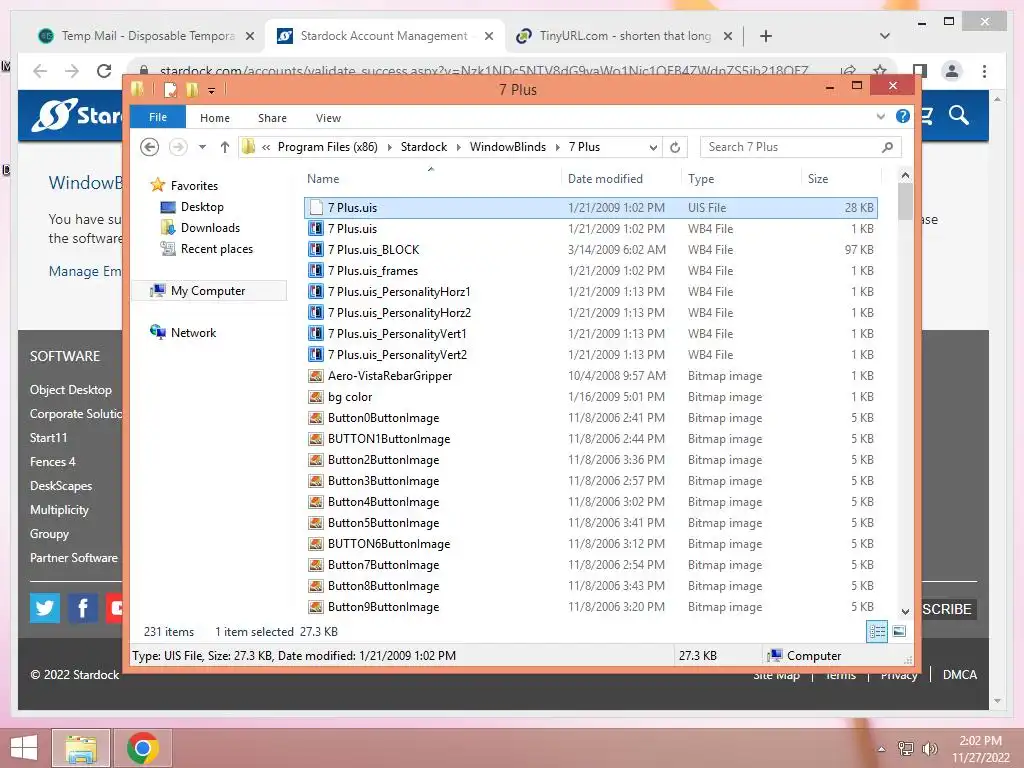Click New folder icon in quick access toolbar
1024x768 pixels.
pos(191,89)
